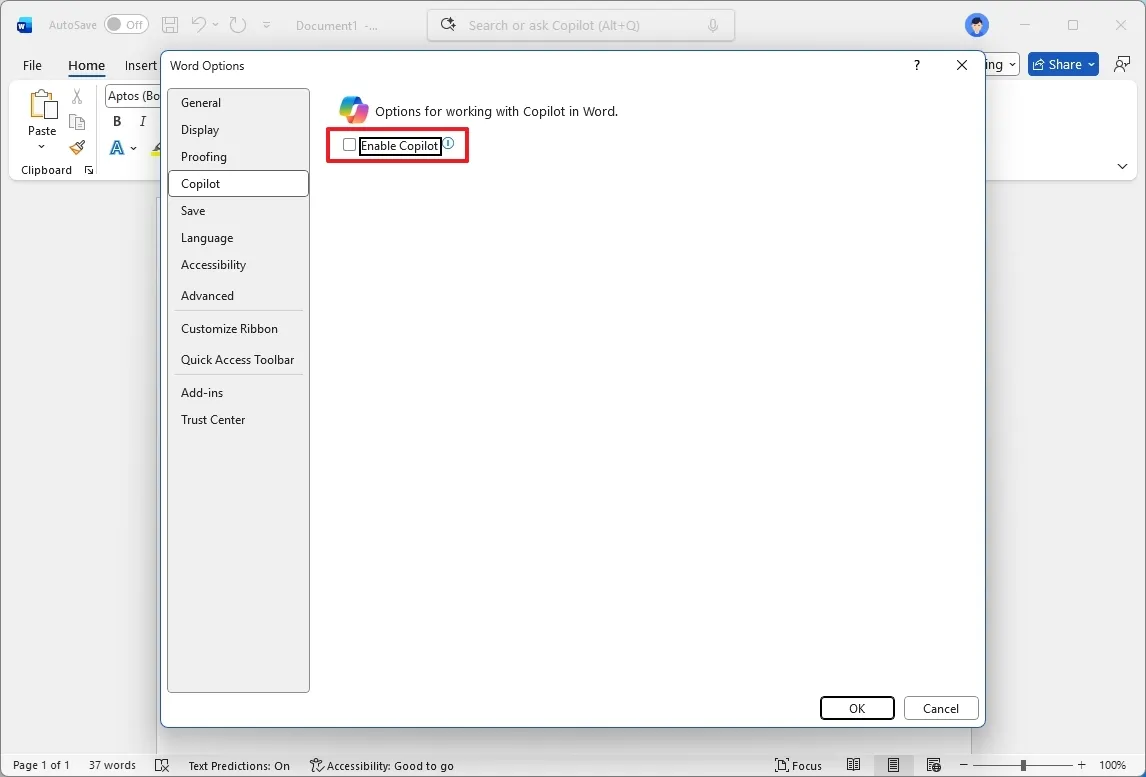Image resolution: width=1146 pixels, height=777 pixels.
Task: Toggle italic formatting
Action: [x=142, y=121]
